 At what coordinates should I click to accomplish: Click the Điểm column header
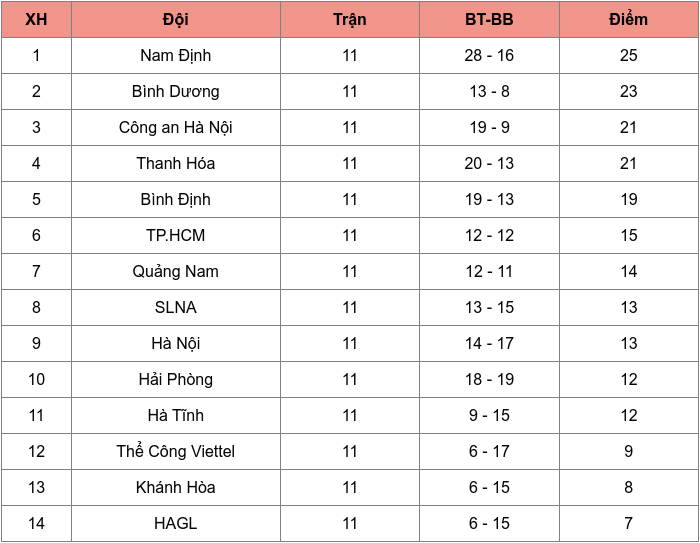[629, 19]
